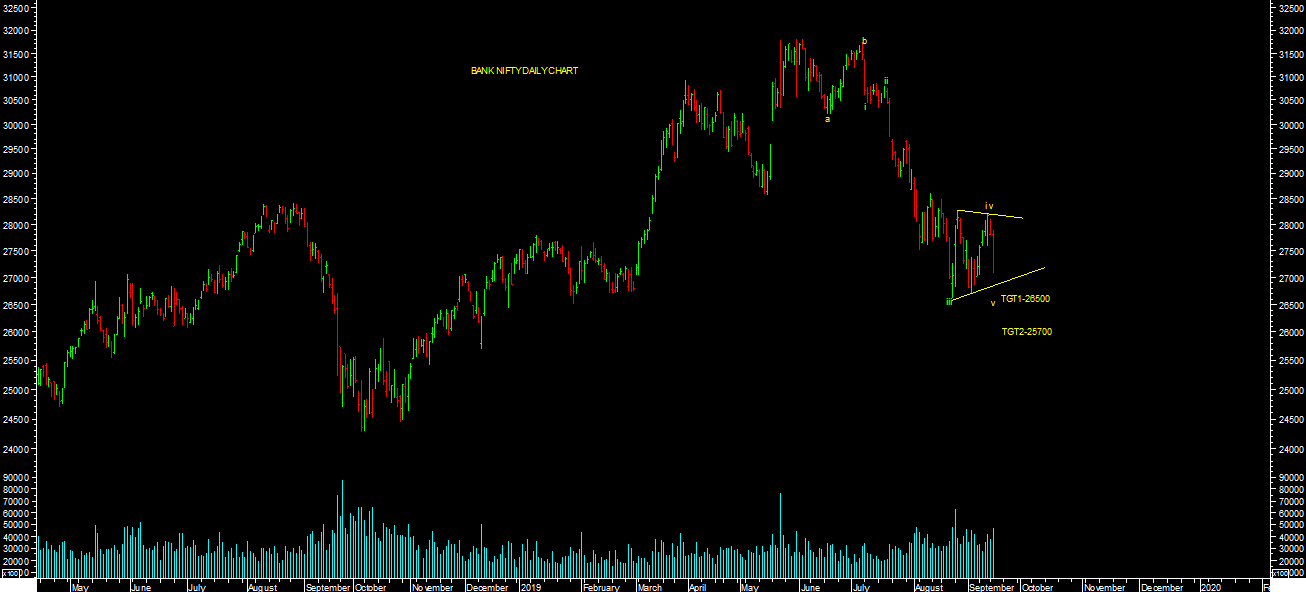The width and height of the screenshot is (1306, 592).
Task: Click the 90000 volume level on left axis
Action: point(17,478)
